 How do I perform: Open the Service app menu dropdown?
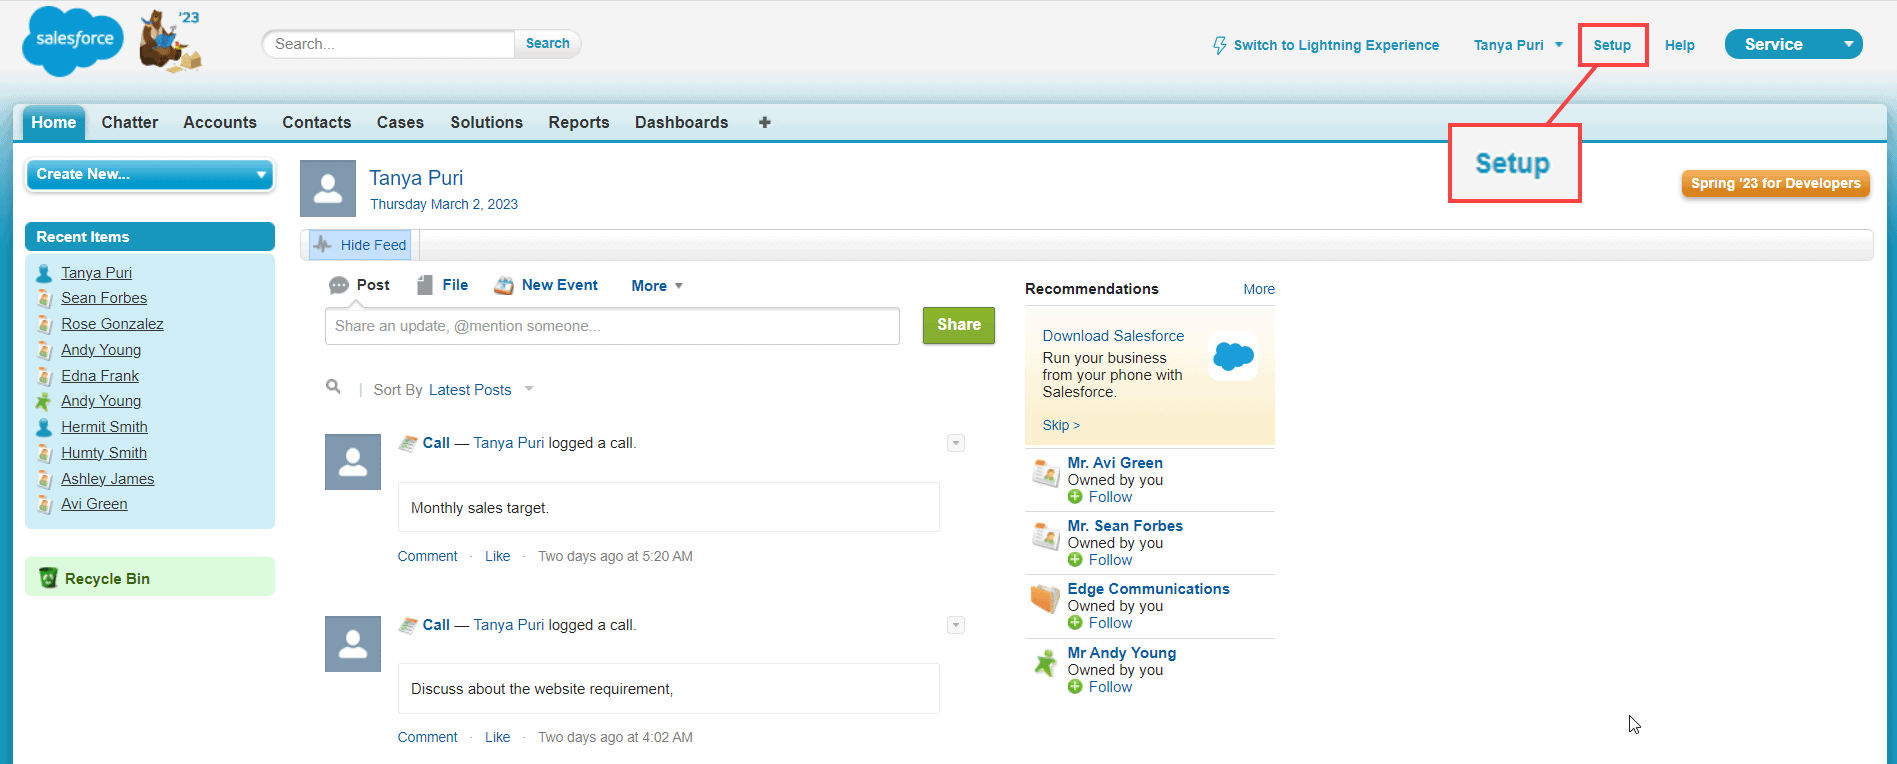[x=1794, y=44]
